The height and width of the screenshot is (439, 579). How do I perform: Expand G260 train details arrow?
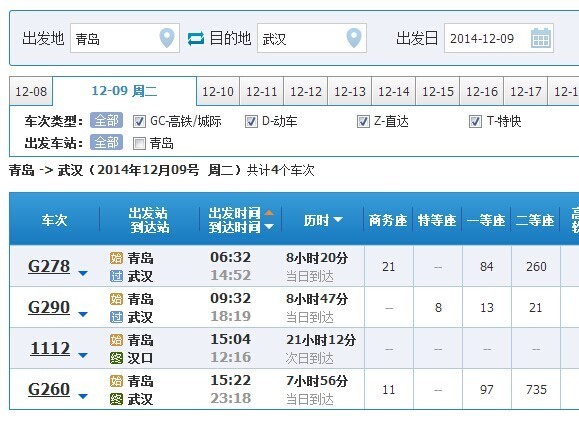(x=83, y=396)
